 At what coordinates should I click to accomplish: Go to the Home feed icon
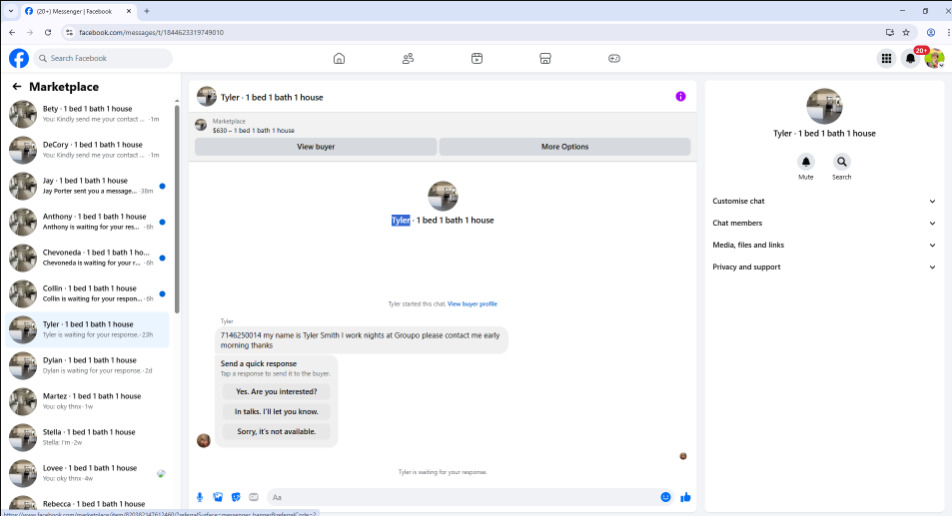[339, 58]
